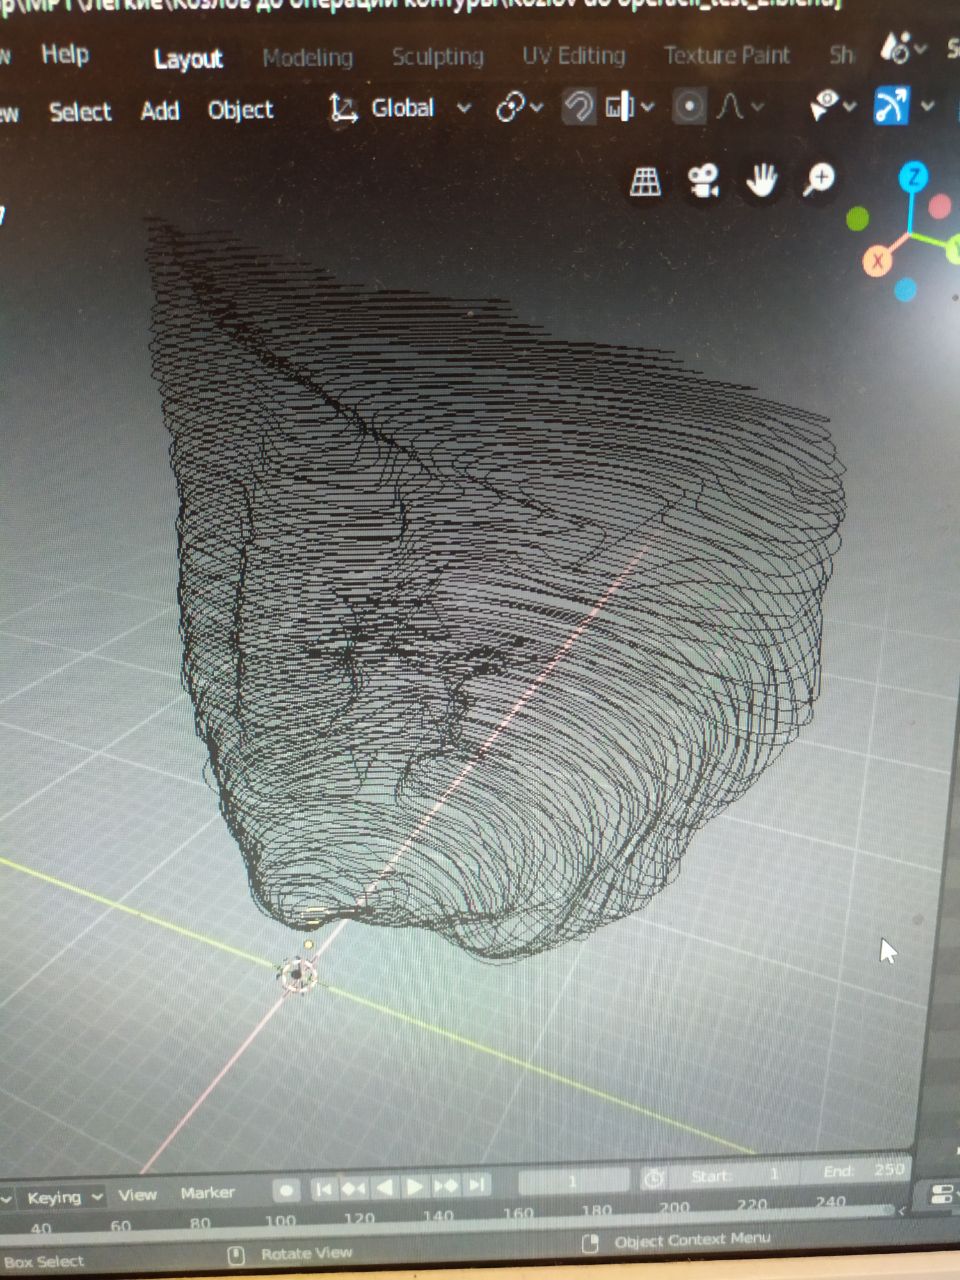This screenshot has width=960, height=1280.
Task: Click the blue Z axis on navigation gizmo
Action: (913, 178)
